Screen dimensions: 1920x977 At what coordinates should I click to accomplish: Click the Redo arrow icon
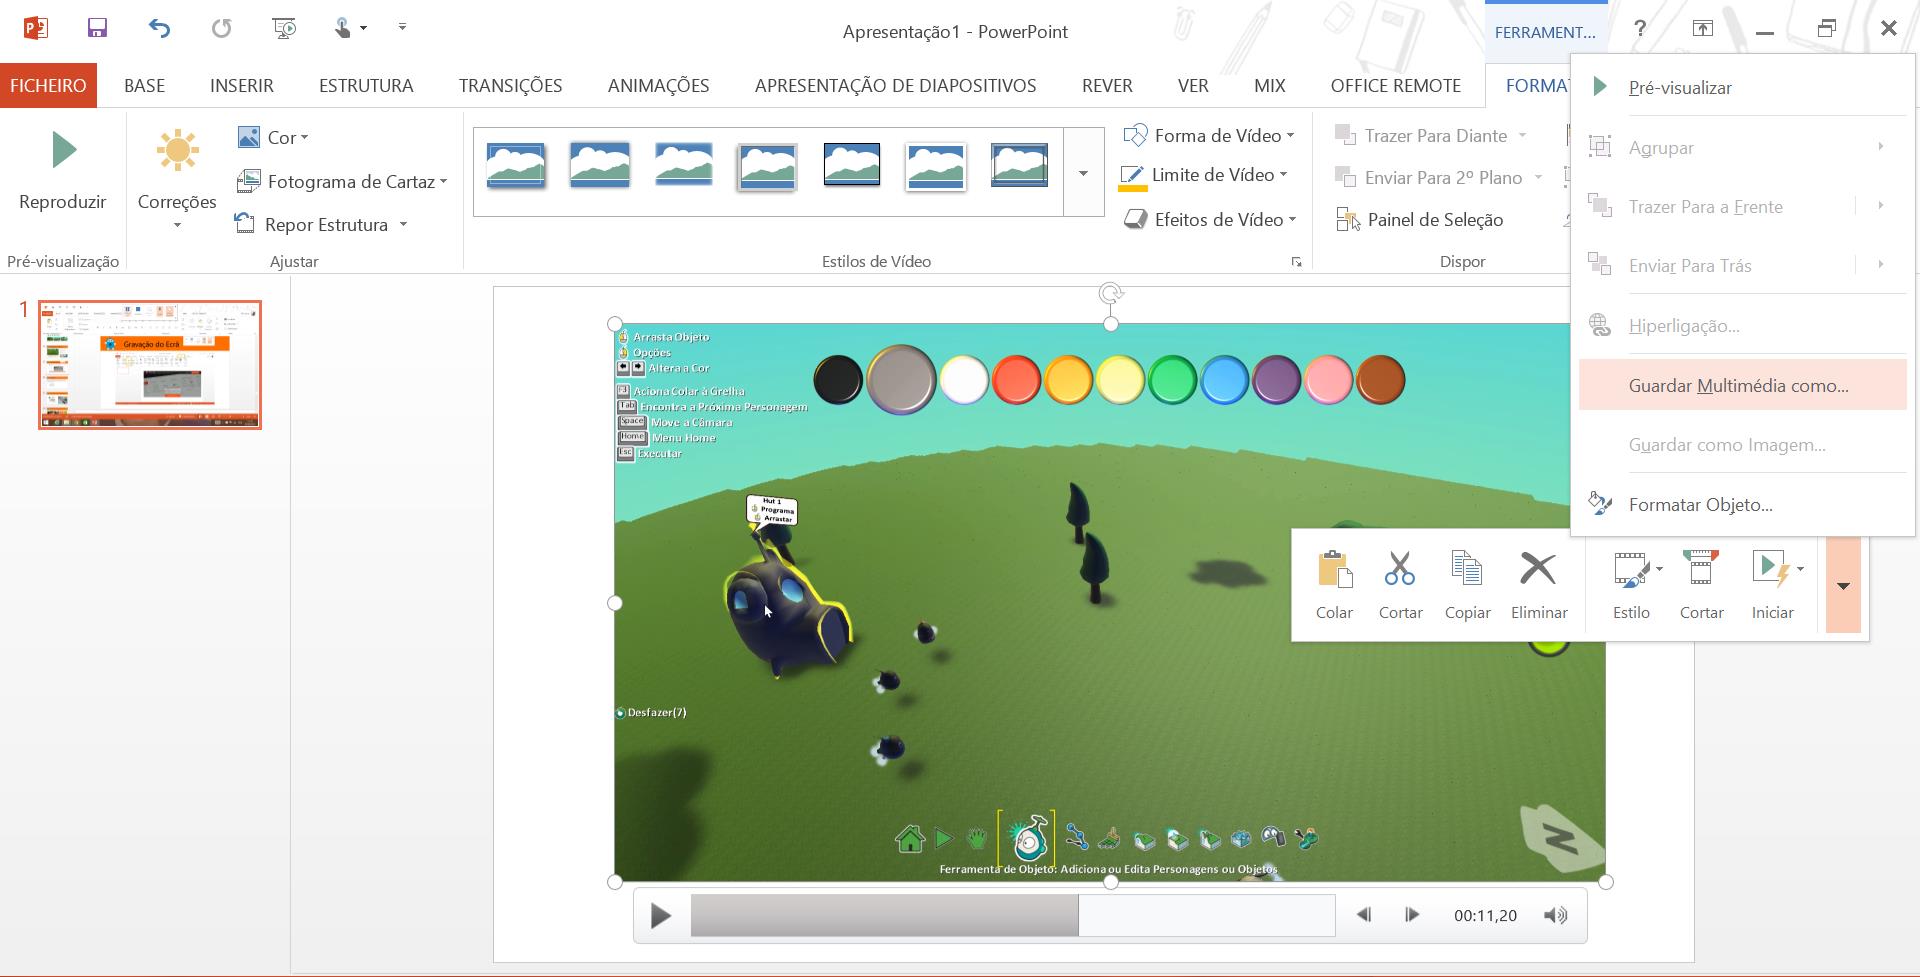(x=221, y=28)
